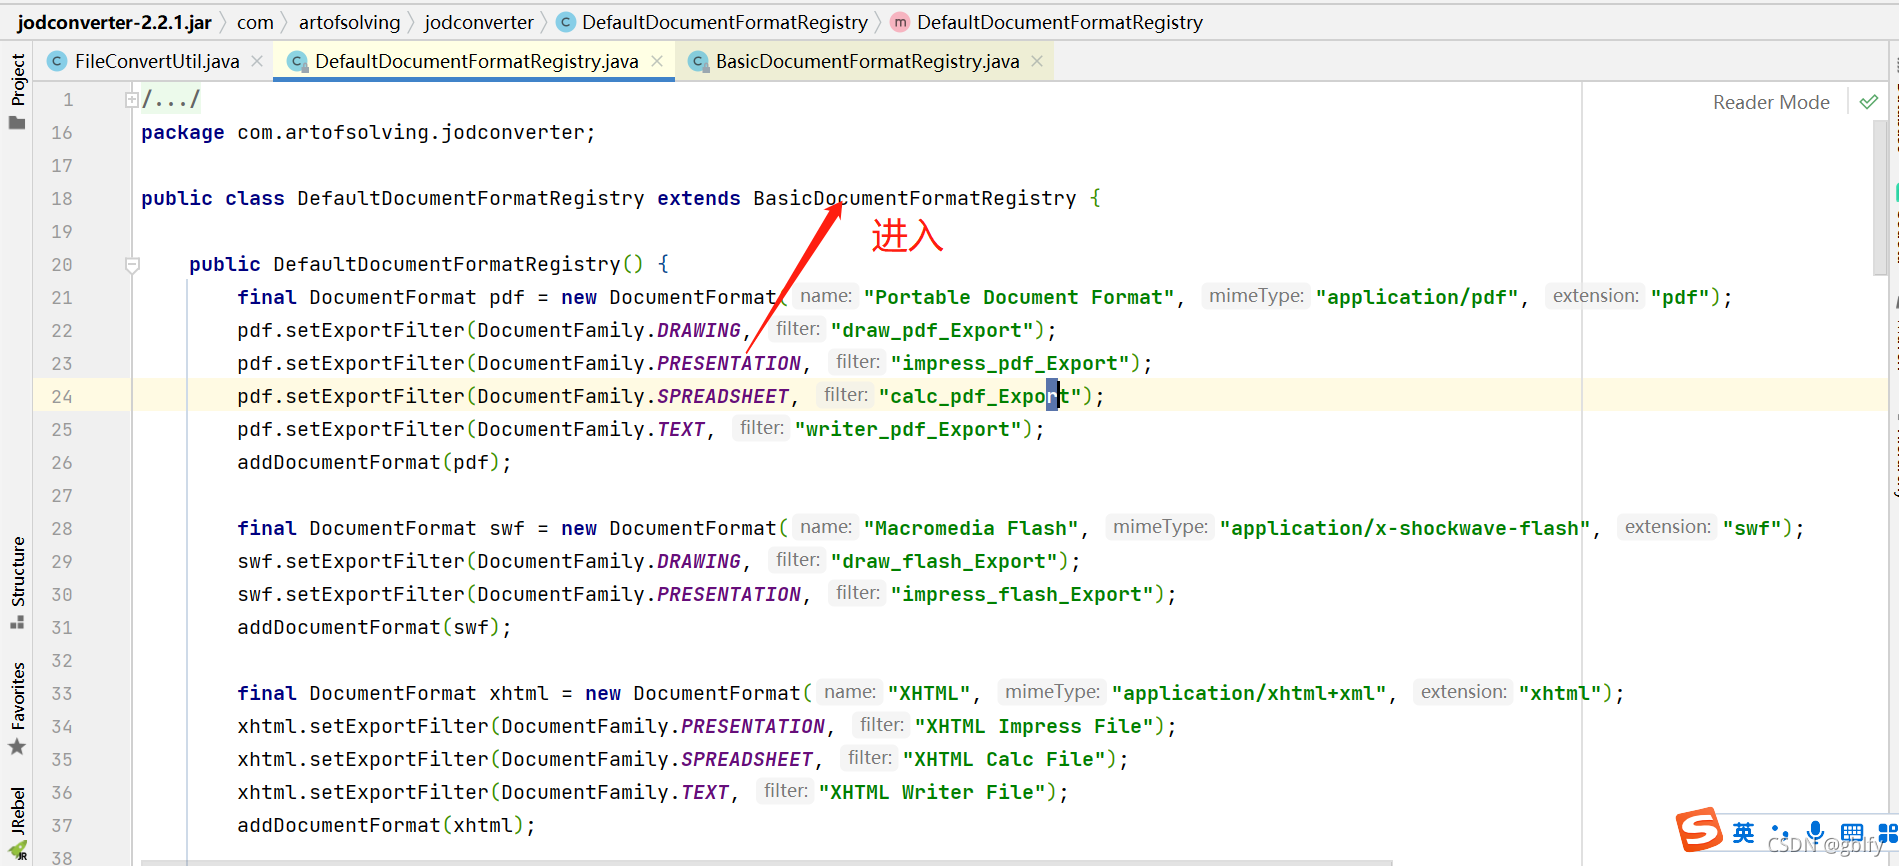Click the artofsolving breadcrumb segment
The height and width of the screenshot is (866, 1899).
349,22
